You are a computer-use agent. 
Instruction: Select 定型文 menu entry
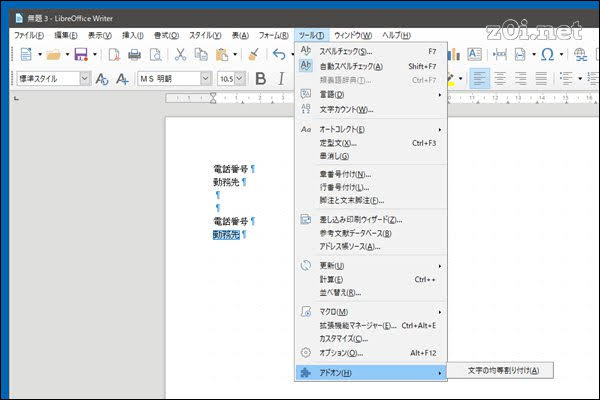[370, 143]
